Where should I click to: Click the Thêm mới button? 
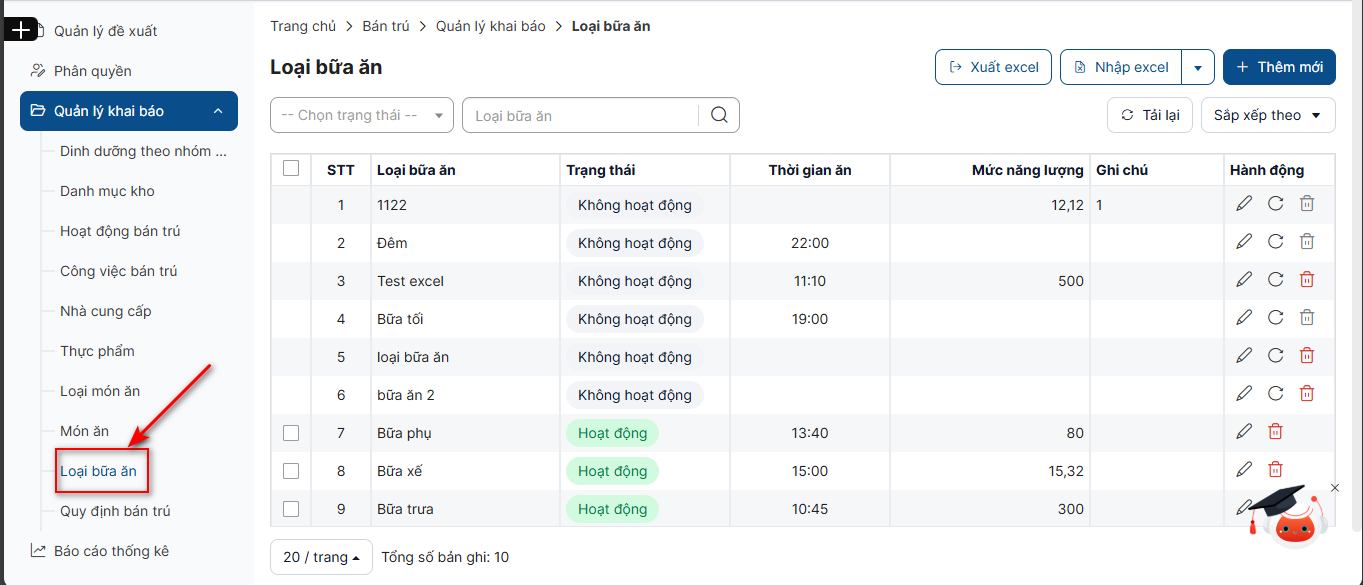[x=1278, y=67]
